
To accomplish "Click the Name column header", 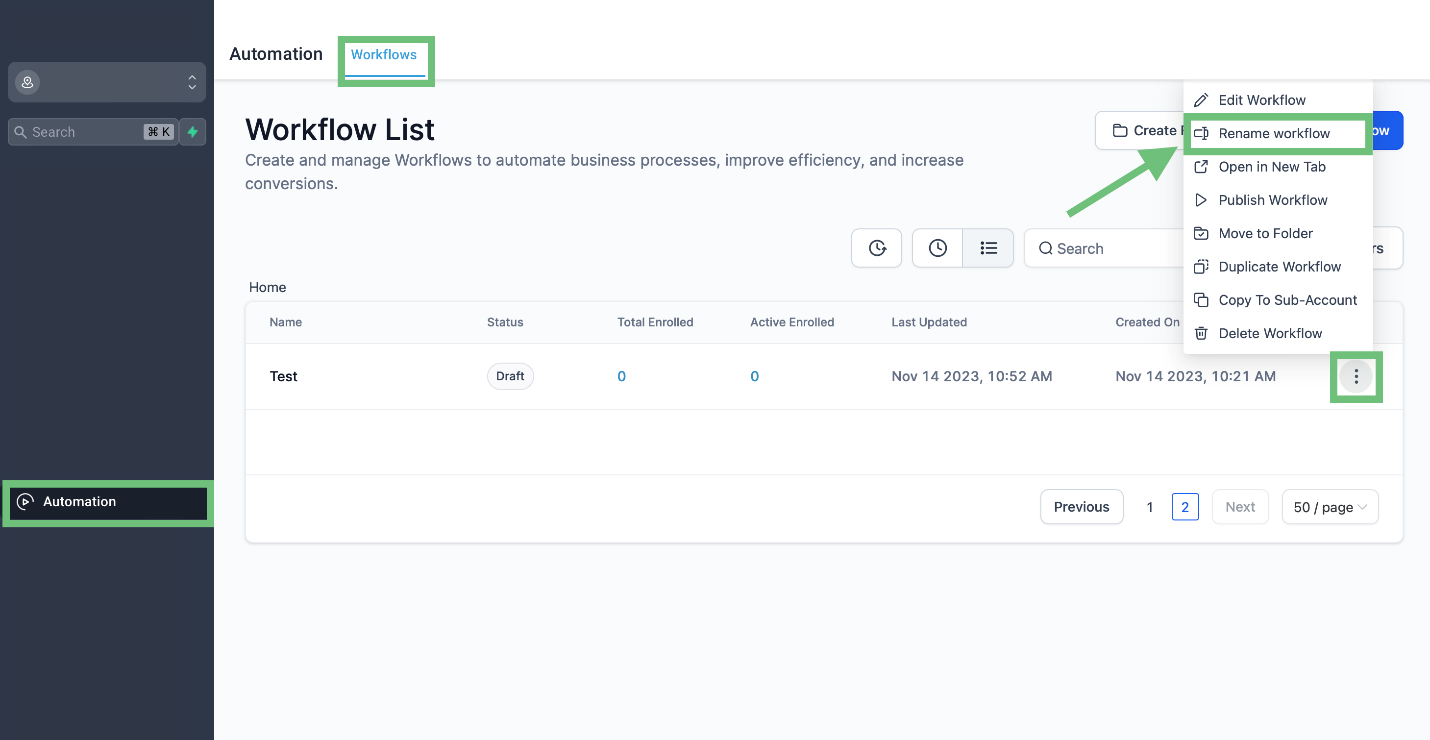I will pyautogui.click(x=286, y=322).
